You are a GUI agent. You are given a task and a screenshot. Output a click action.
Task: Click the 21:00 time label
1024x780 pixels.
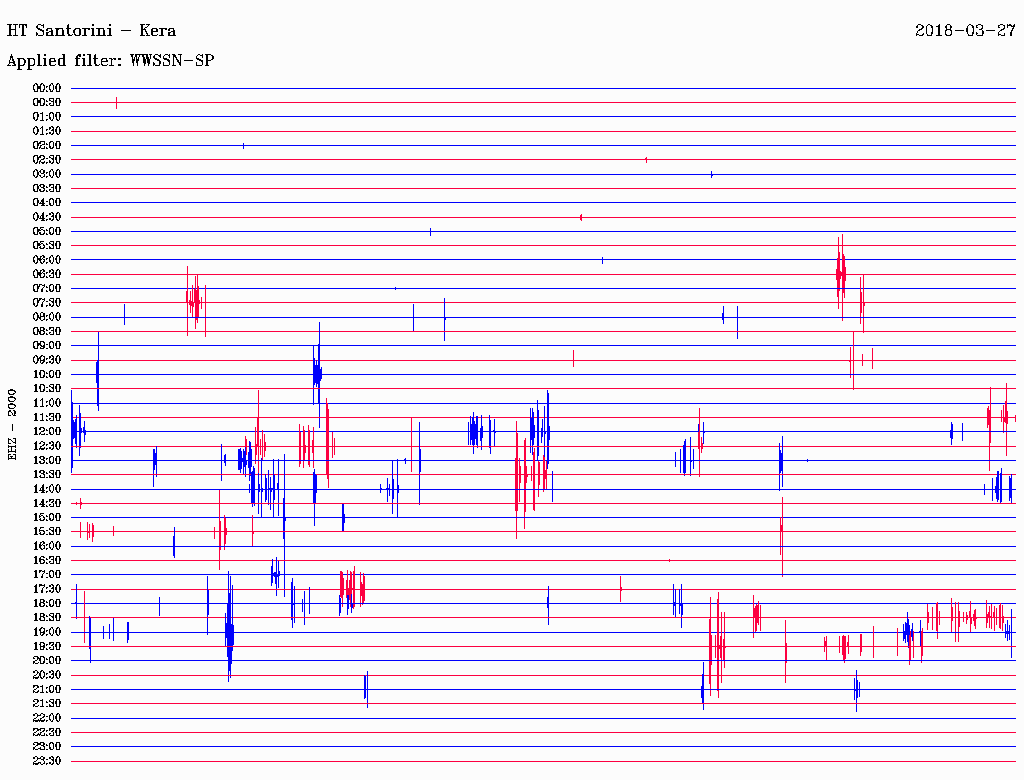pos(47,689)
